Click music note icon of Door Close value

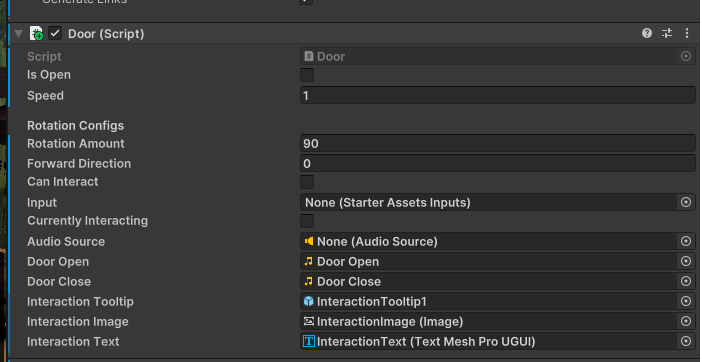point(308,281)
